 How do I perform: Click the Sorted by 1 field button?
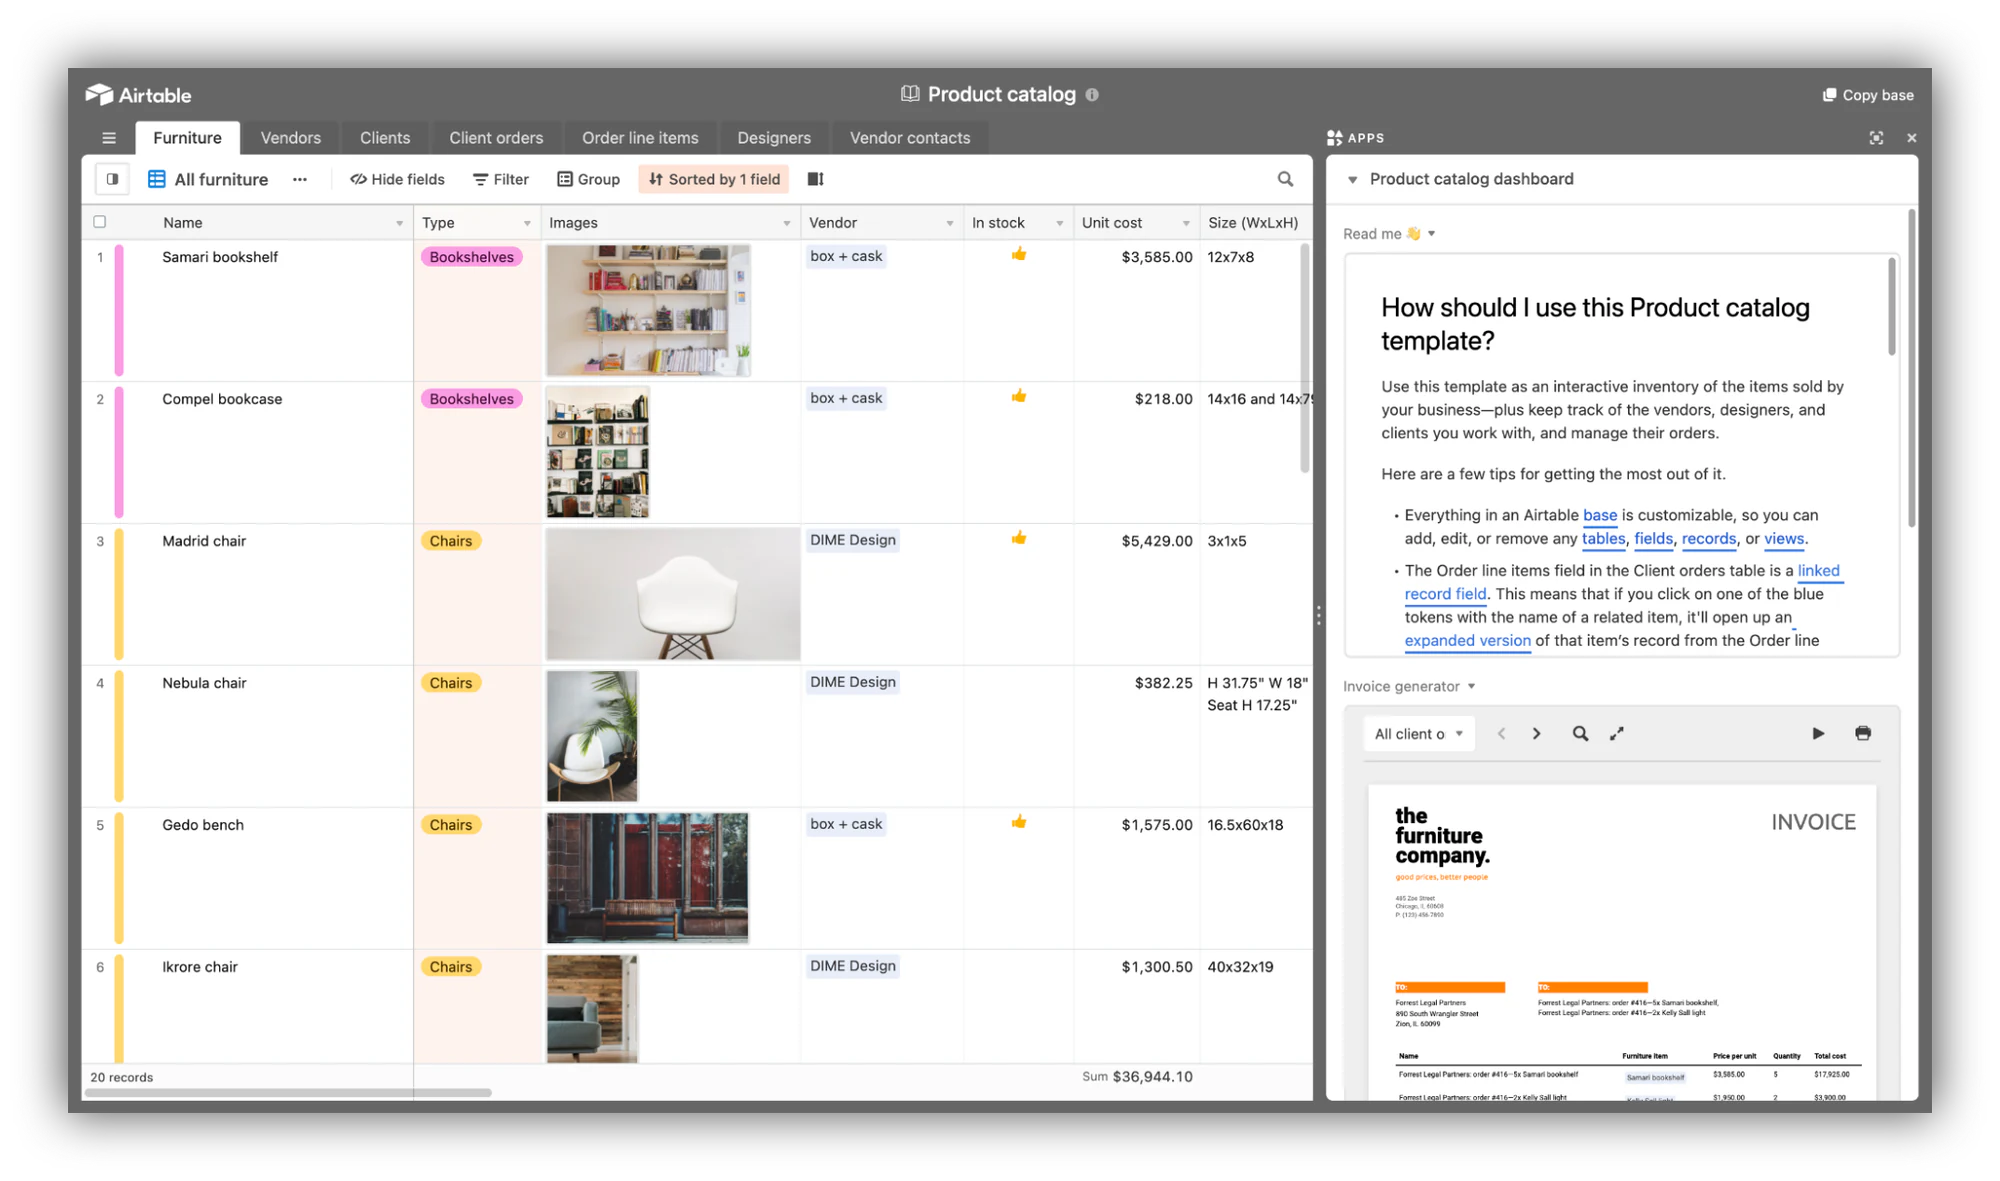pos(714,179)
